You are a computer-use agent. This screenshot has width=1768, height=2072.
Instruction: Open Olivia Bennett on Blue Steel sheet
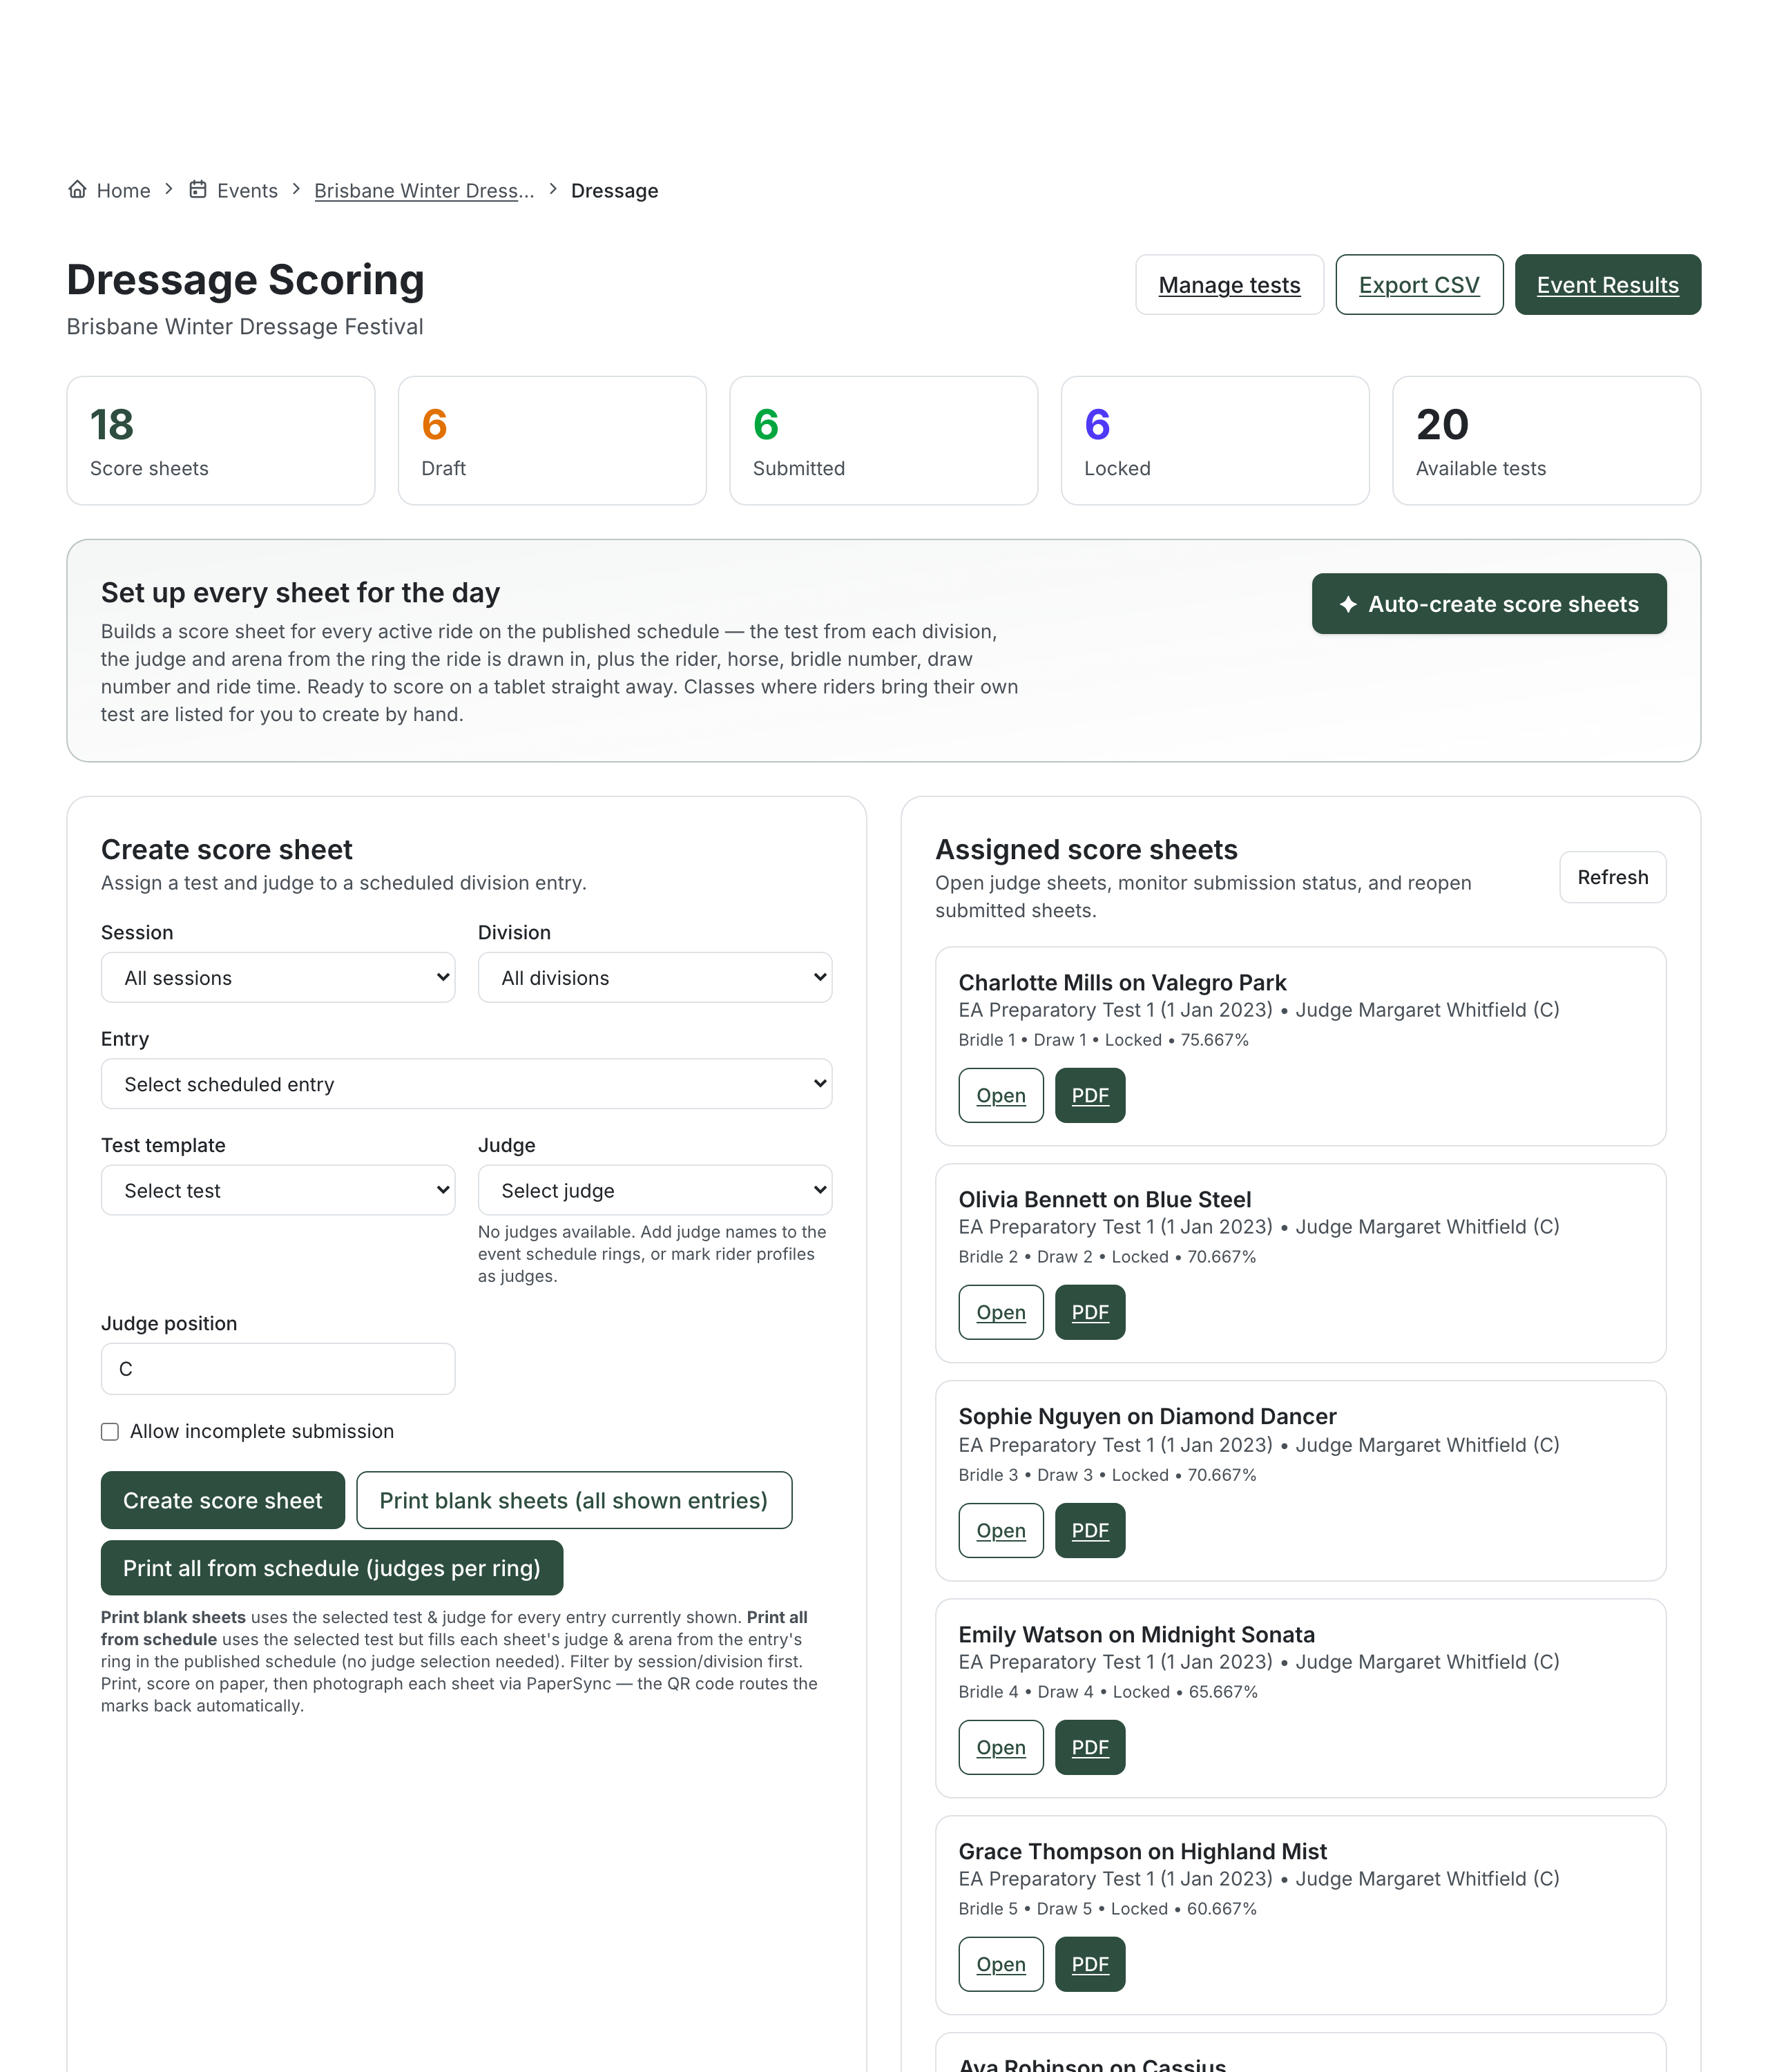click(x=1001, y=1312)
